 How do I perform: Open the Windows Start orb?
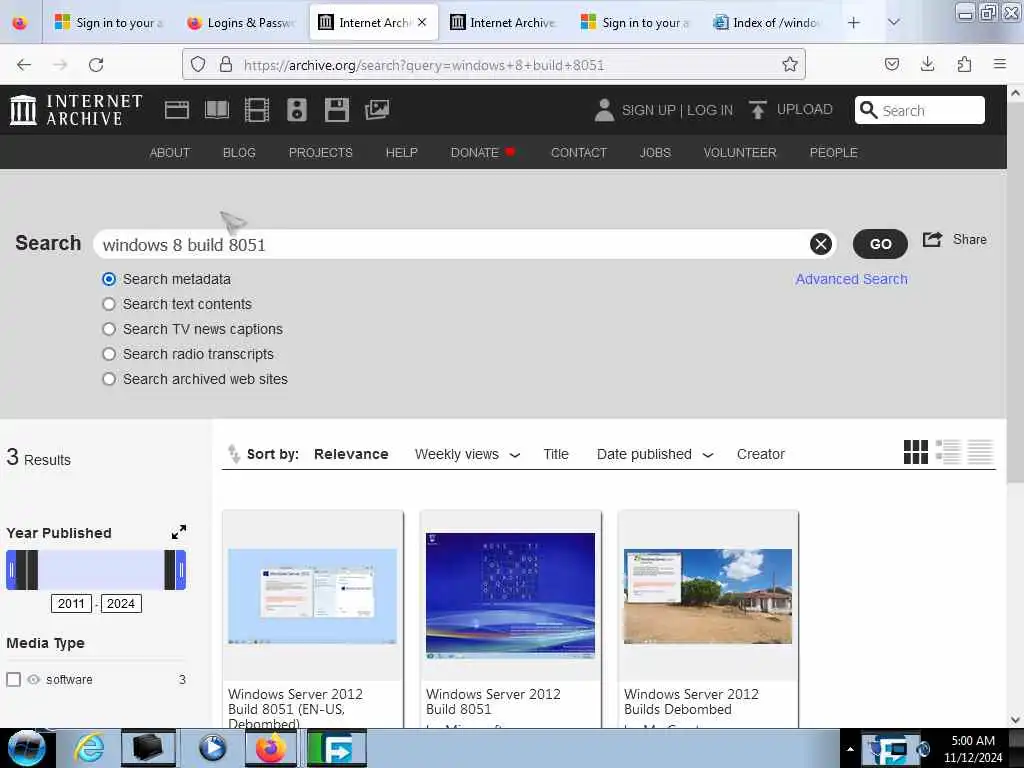pos(26,748)
